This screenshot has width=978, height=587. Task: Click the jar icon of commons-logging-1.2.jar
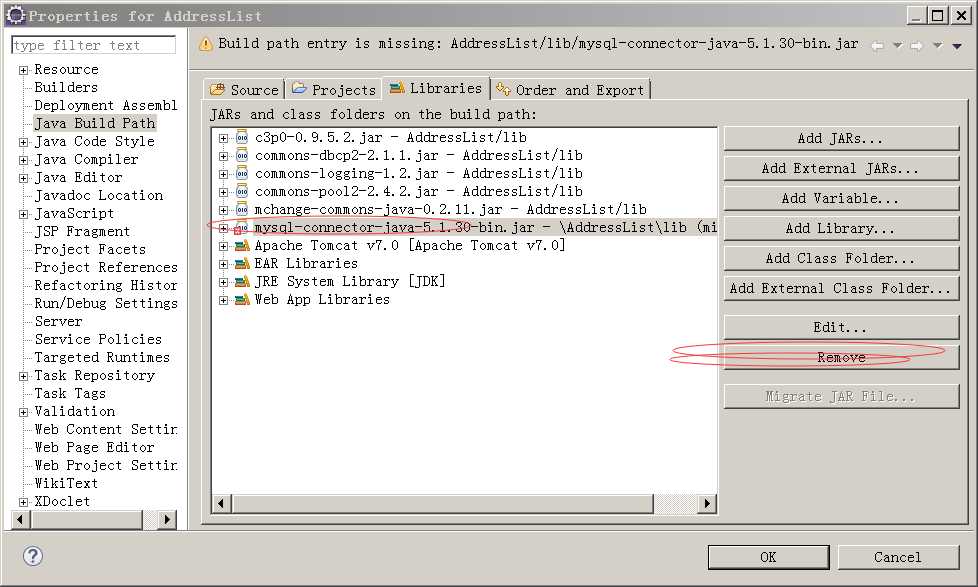242,174
